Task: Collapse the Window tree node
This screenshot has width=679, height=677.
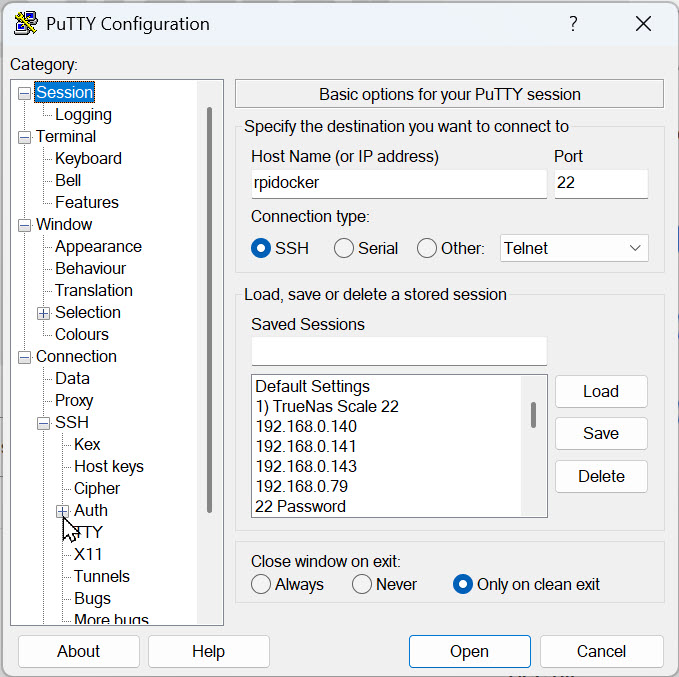Action: tap(24, 225)
